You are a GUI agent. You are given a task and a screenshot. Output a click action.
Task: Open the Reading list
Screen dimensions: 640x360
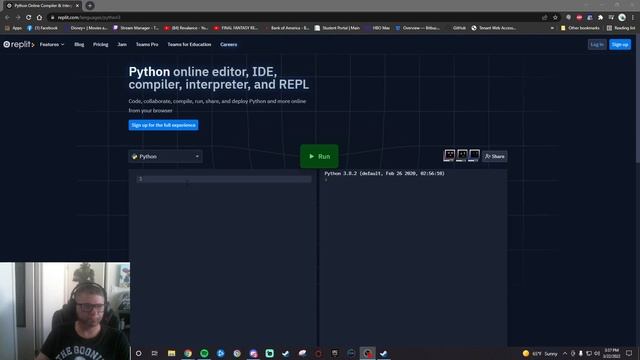(x=621, y=28)
